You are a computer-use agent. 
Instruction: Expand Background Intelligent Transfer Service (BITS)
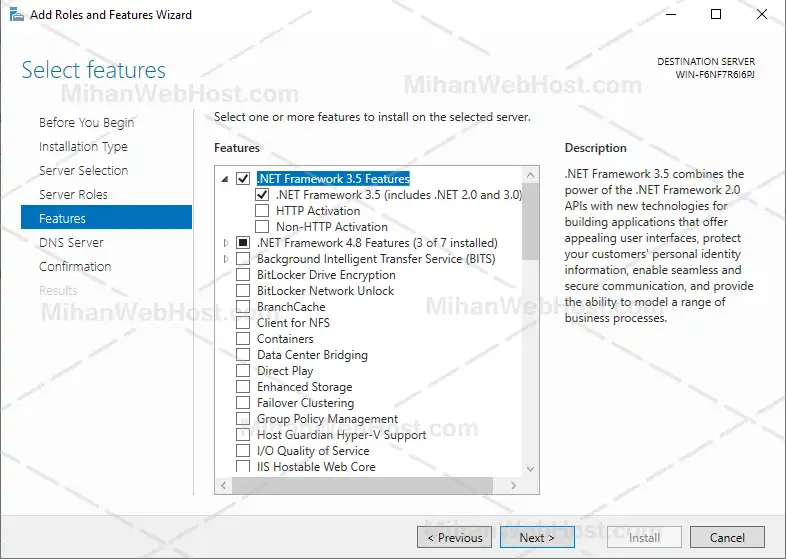point(225,259)
